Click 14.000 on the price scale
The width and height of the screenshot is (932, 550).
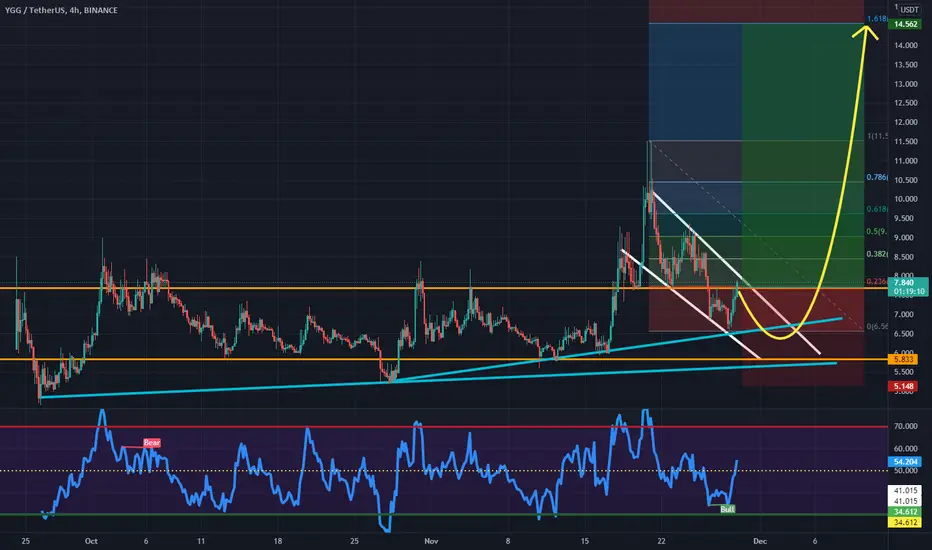tap(905, 45)
